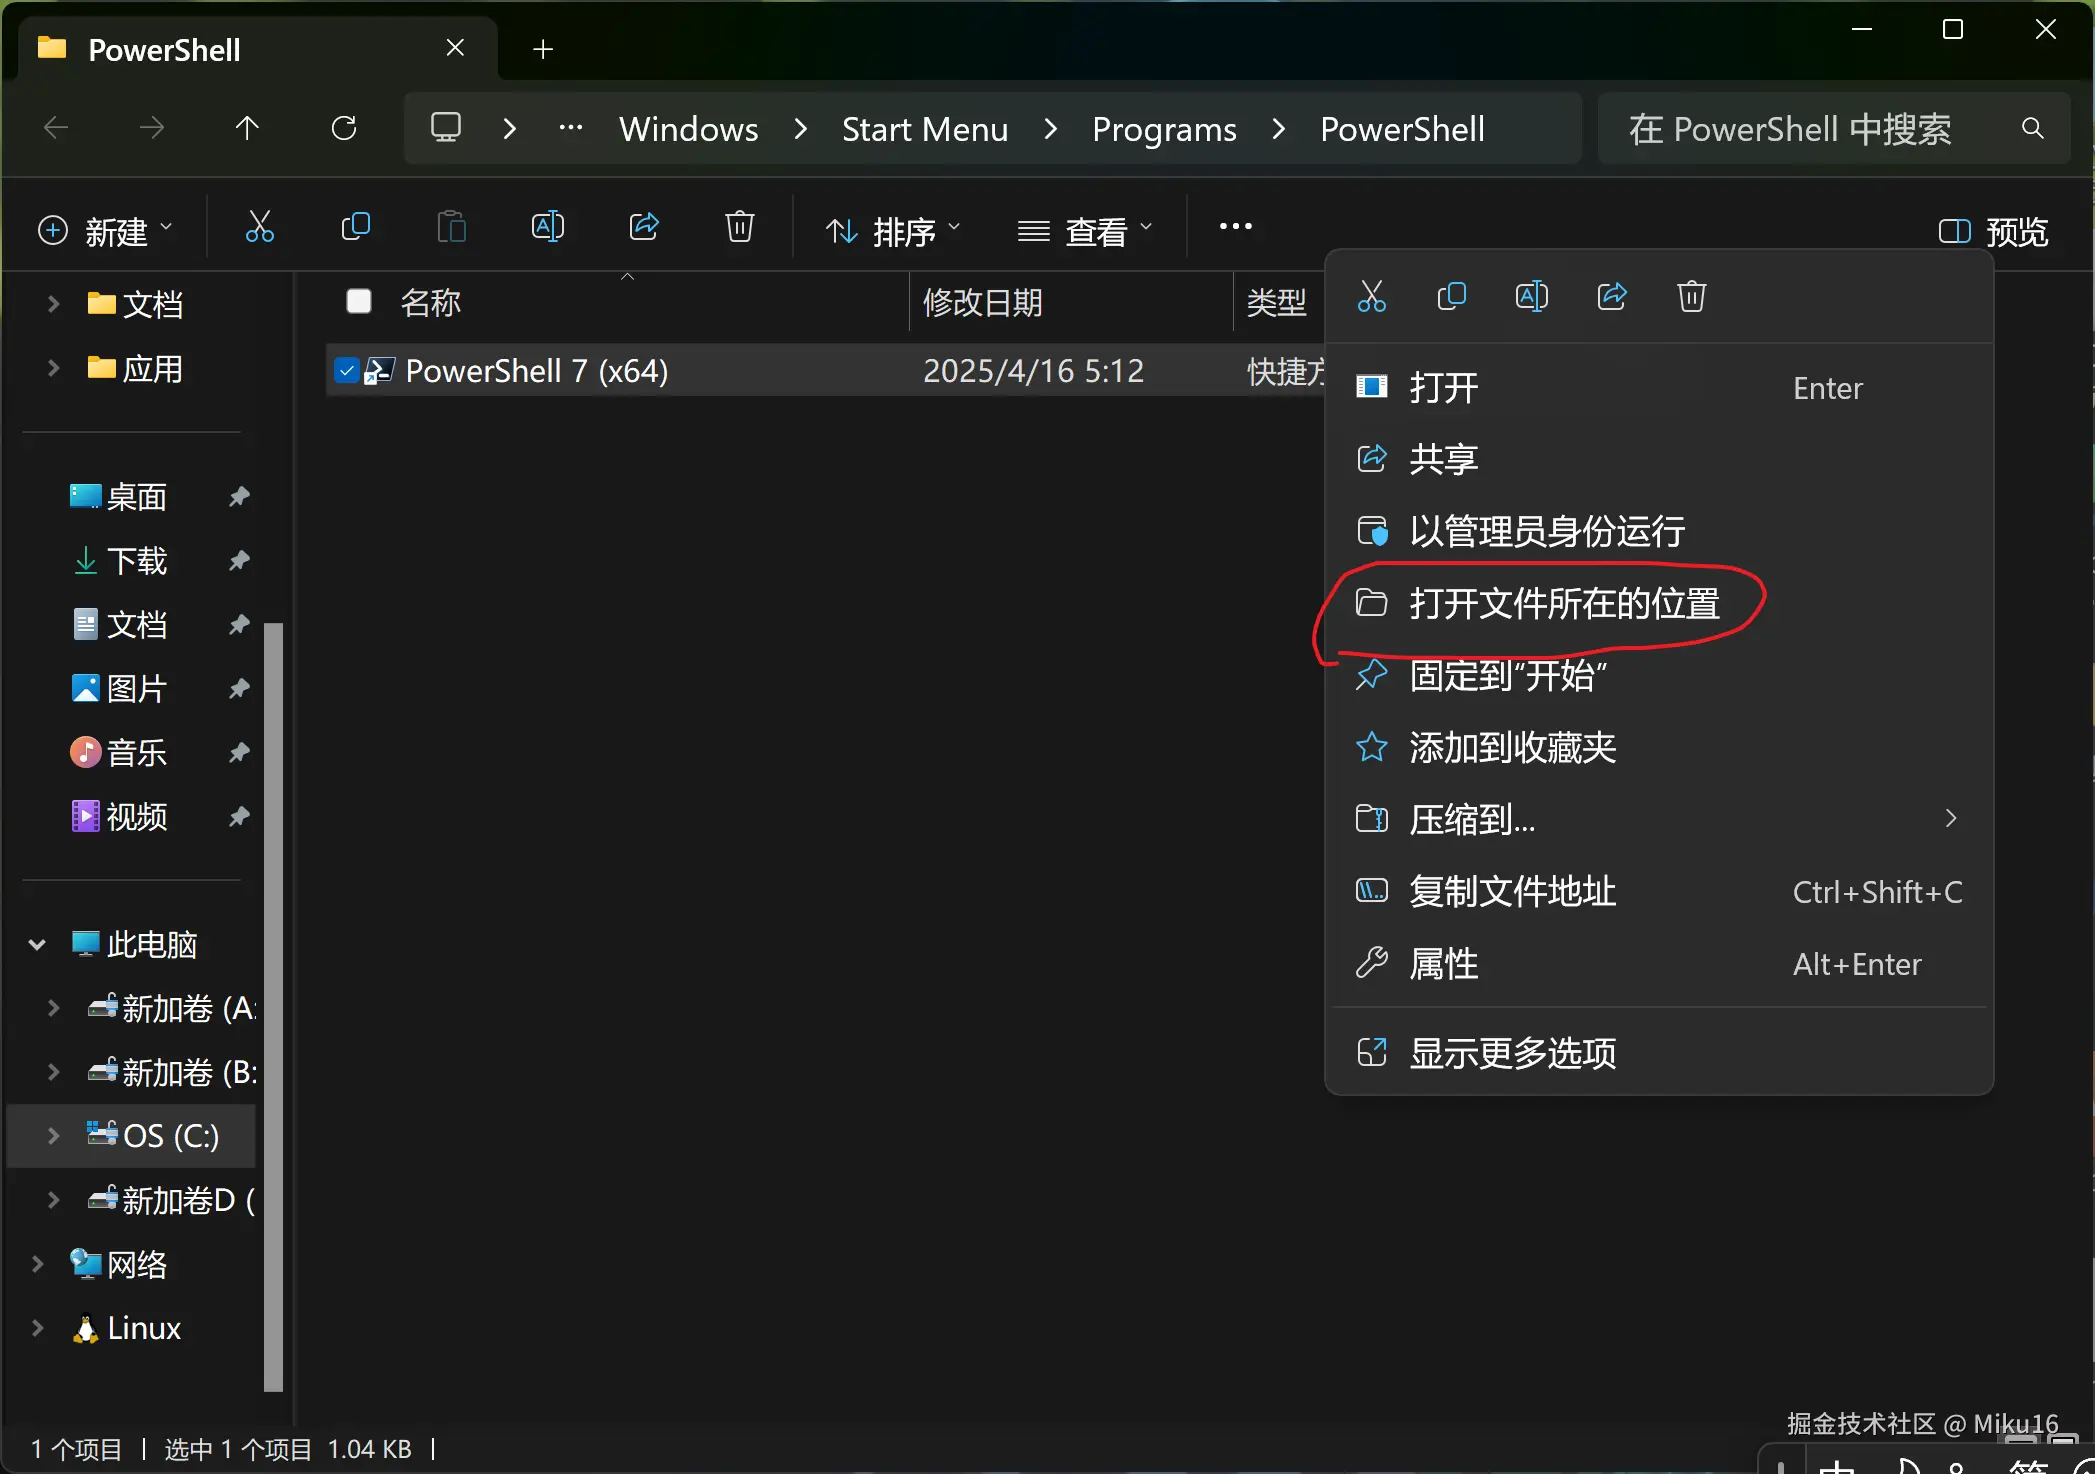This screenshot has height=1474, width=2095.
Task: Click the Rename icon in the context menu
Action: pyautogui.click(x=1531, y=297)
